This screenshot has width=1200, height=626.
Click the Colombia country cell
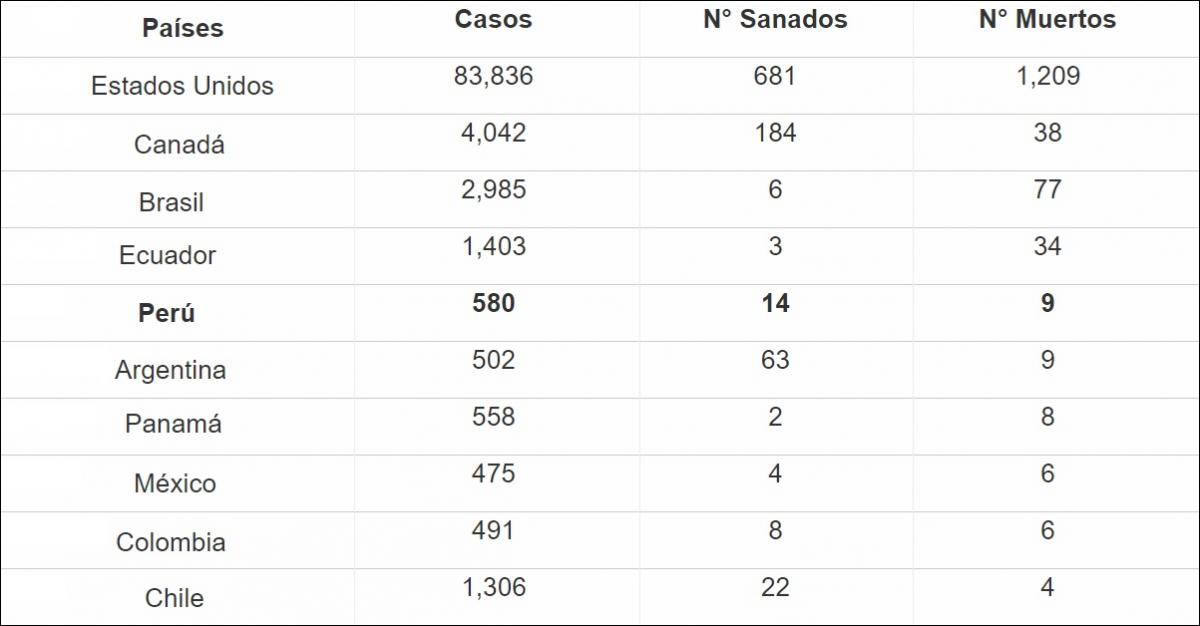[x=171, y=542]
